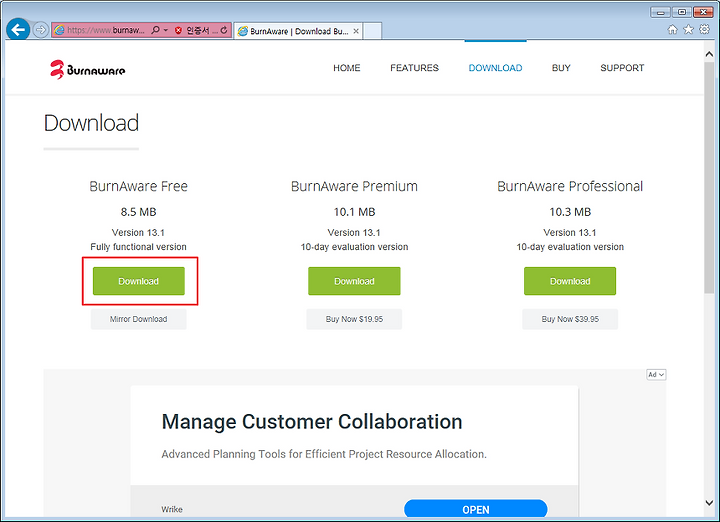Screen dimensions: 720x522
Task: Click the 10.3 MB size text
Action: coord(570,212)
